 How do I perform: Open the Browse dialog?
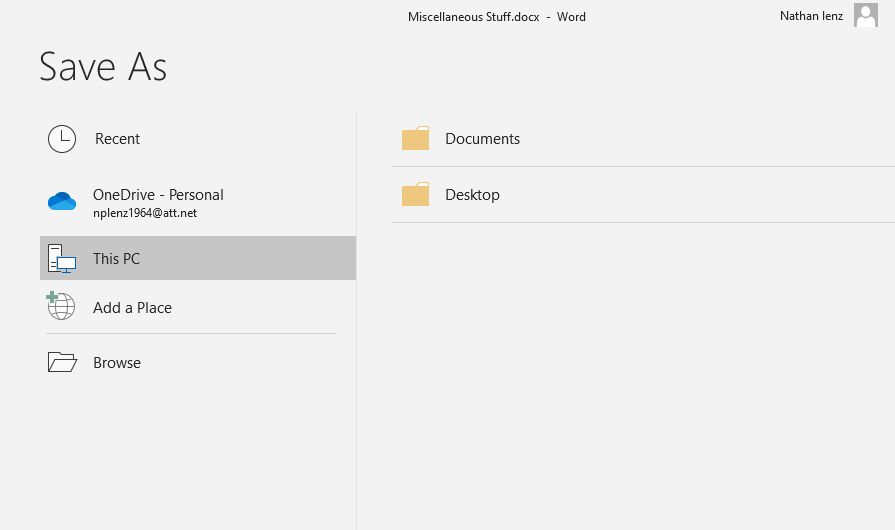point(198,362)
